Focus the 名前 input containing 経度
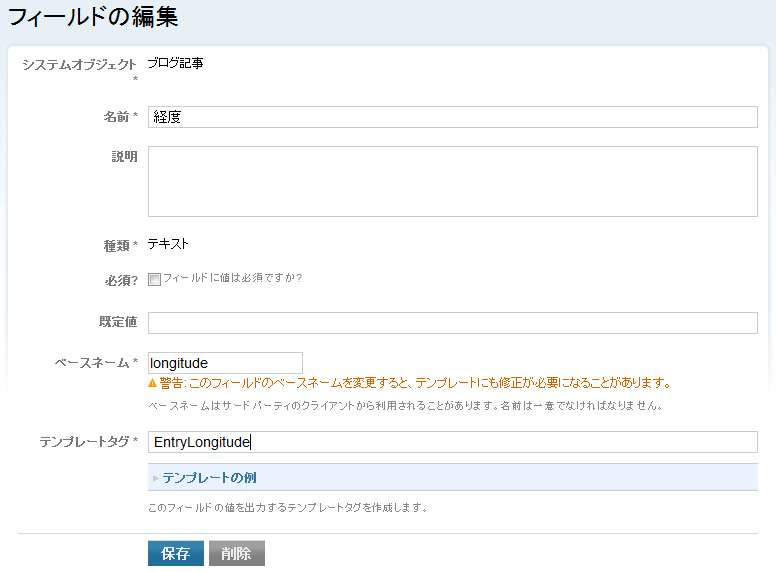Viewport: 776px width, 572px height. pos(452,117)
